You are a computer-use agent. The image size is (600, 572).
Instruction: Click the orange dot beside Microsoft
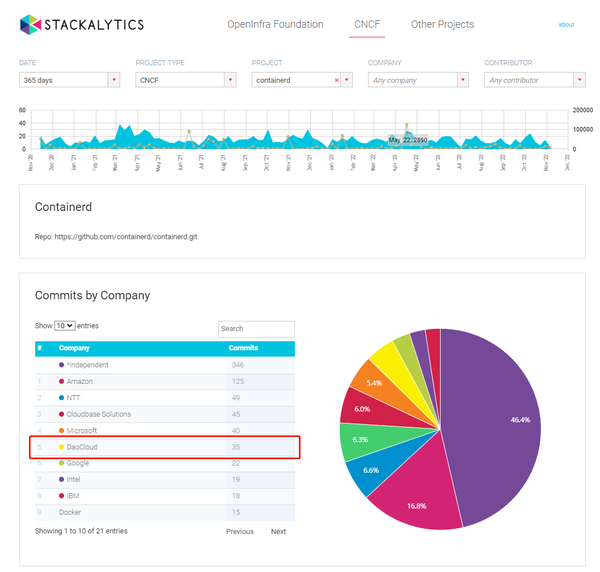[x=62, y=430]
